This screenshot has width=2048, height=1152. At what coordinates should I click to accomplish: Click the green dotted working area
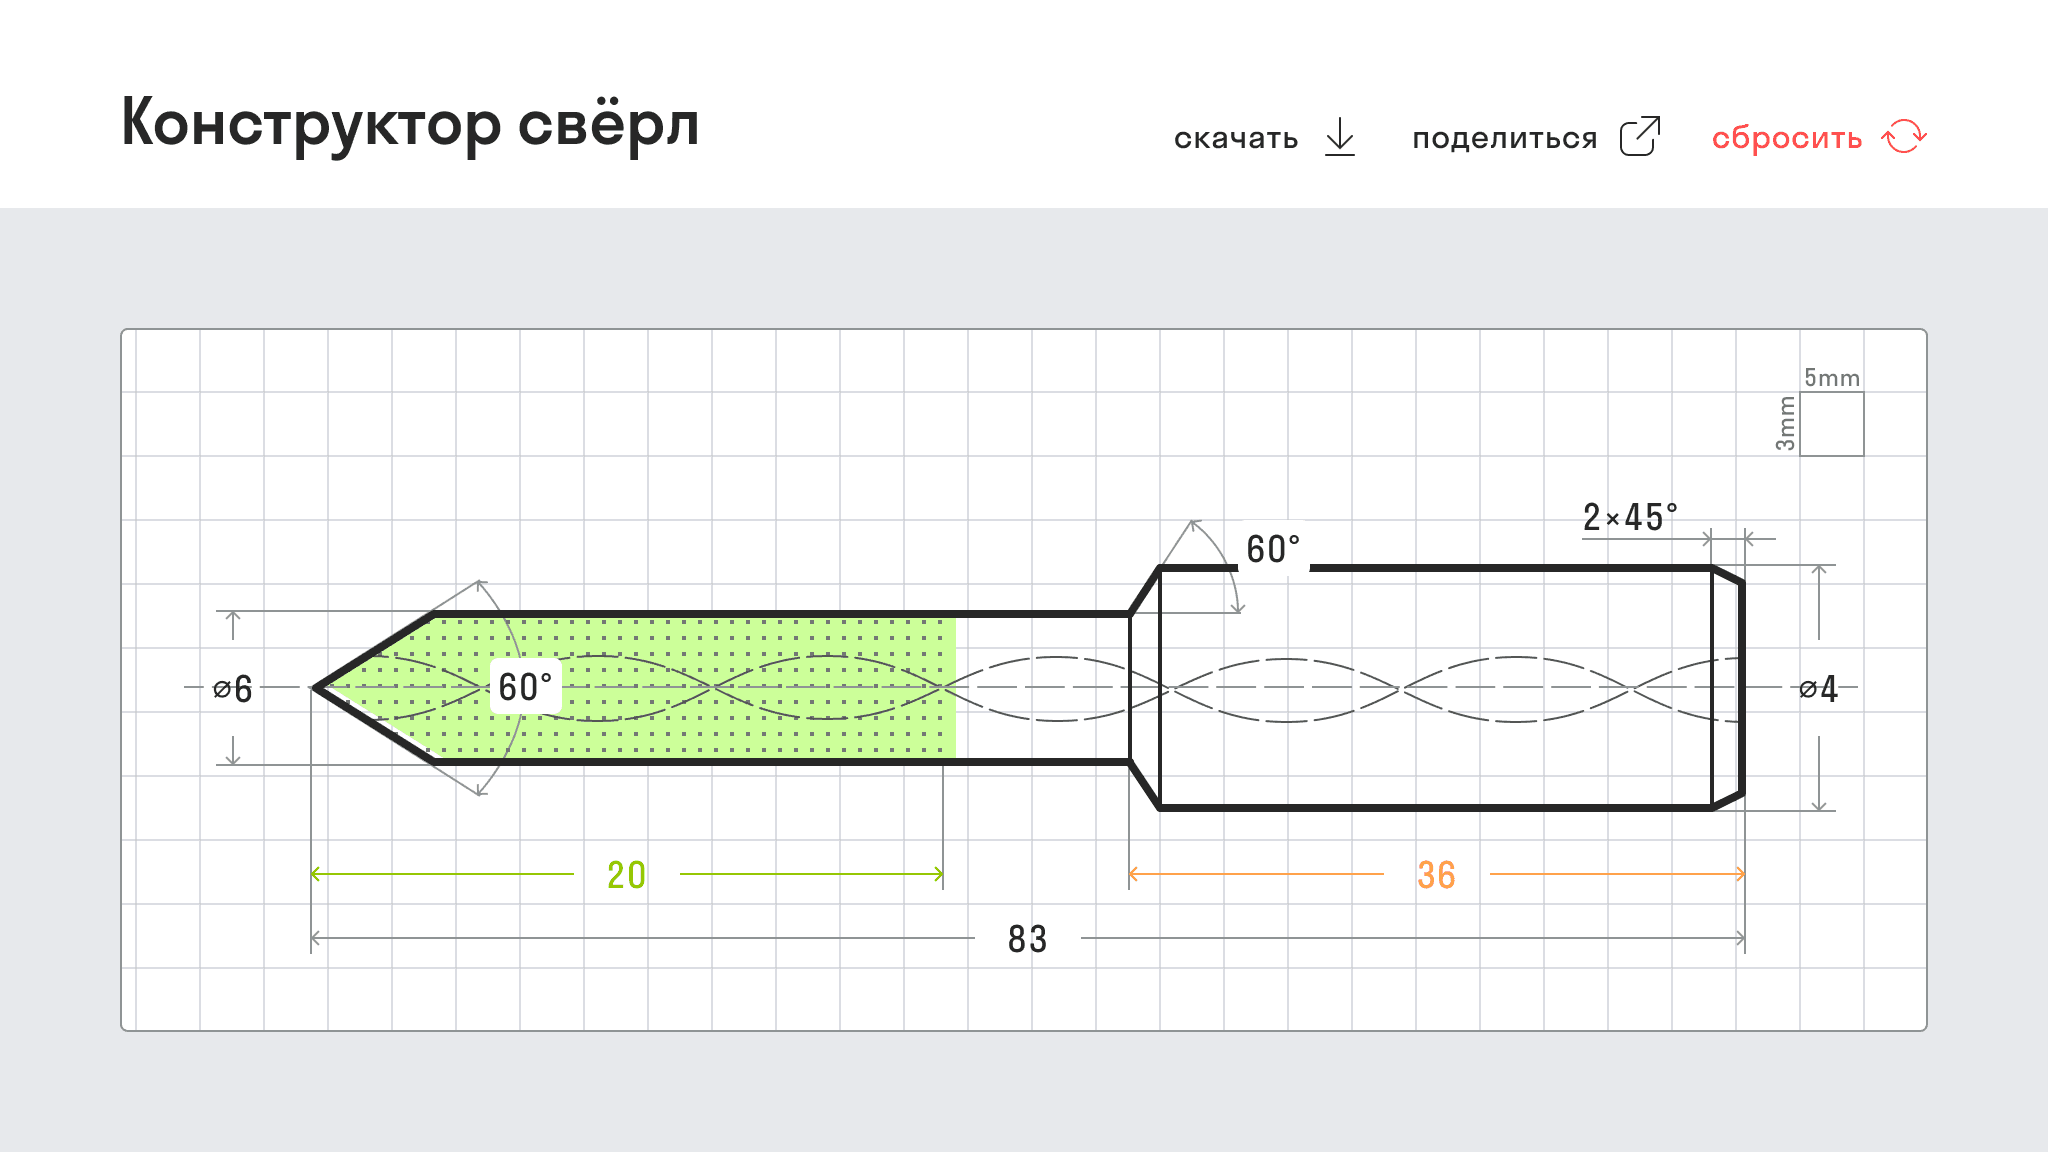[x=700, y=688]
